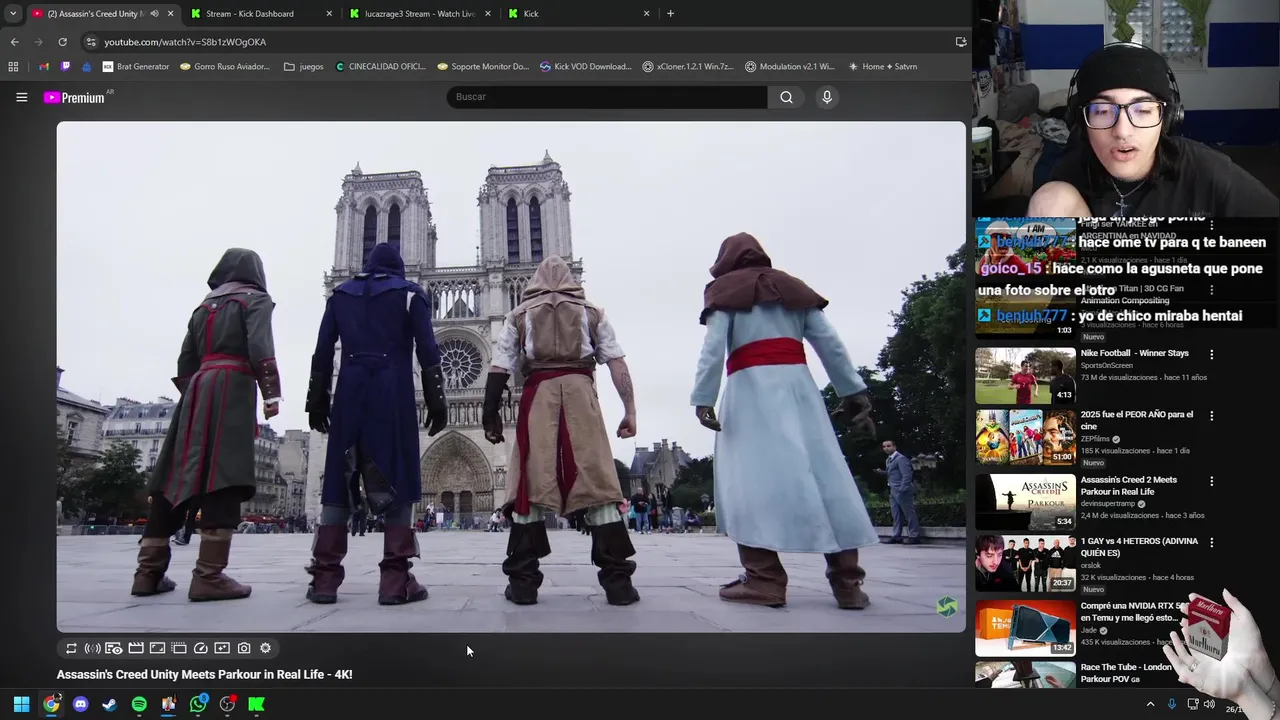Click the clapperboard cinema mode icon
This screenshot has height=720, width=1280.
[136, 648]
